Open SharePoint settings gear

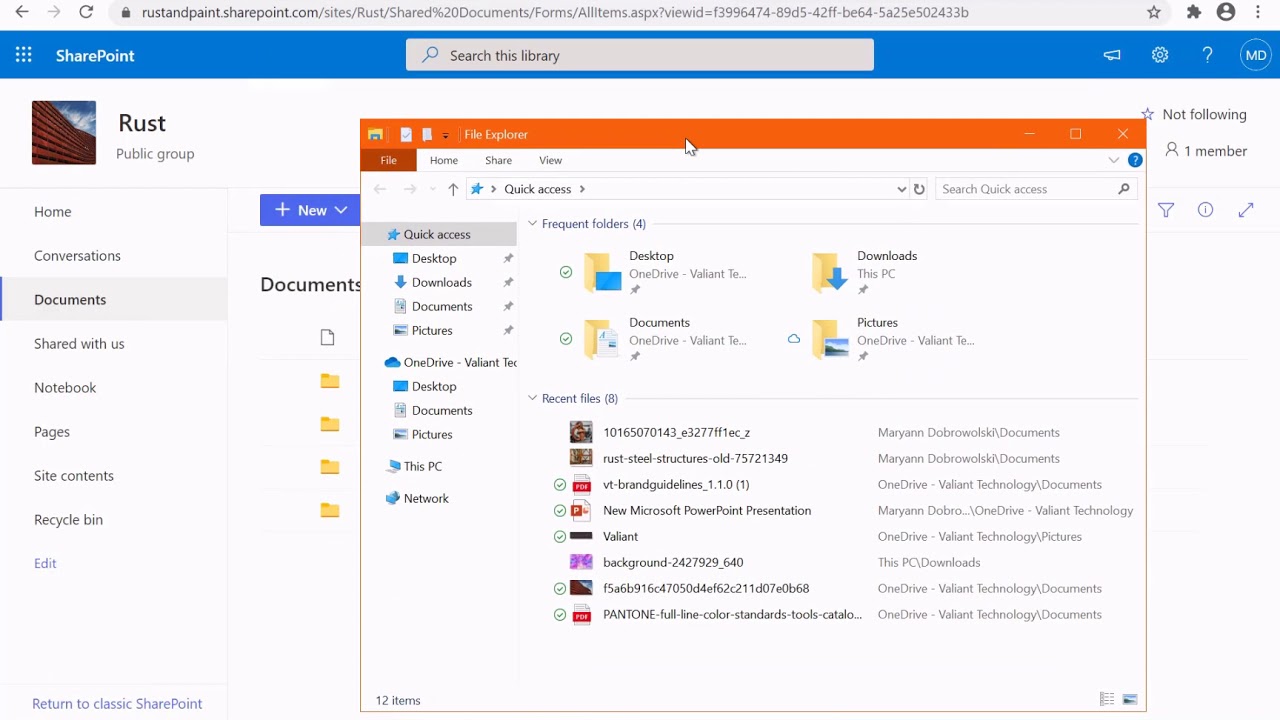click(x=1159, y=55)
